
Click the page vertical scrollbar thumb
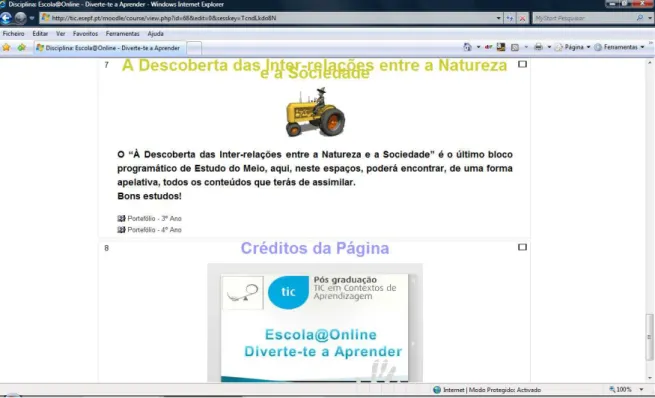coord(649,336)
